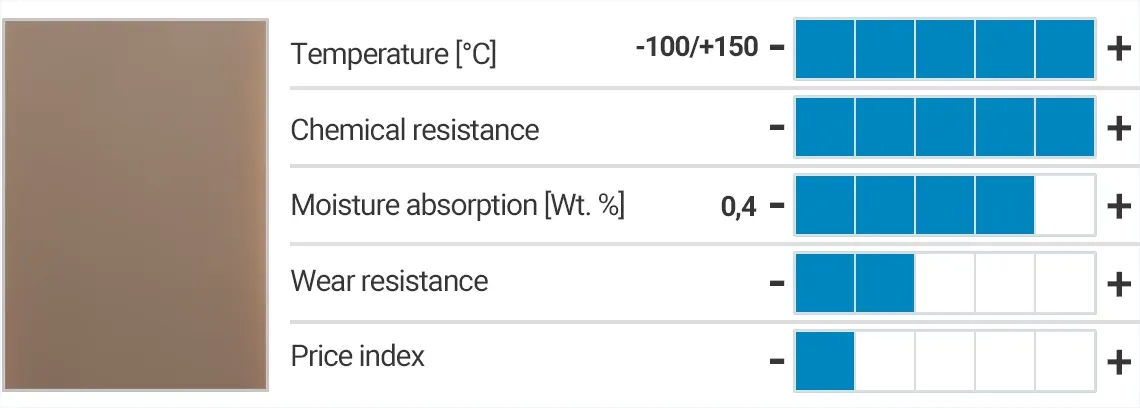This screenshot has width=1140, height=408.
Task: Click the minus sign on Chemical resistance row
Action: tap(777, 128)
